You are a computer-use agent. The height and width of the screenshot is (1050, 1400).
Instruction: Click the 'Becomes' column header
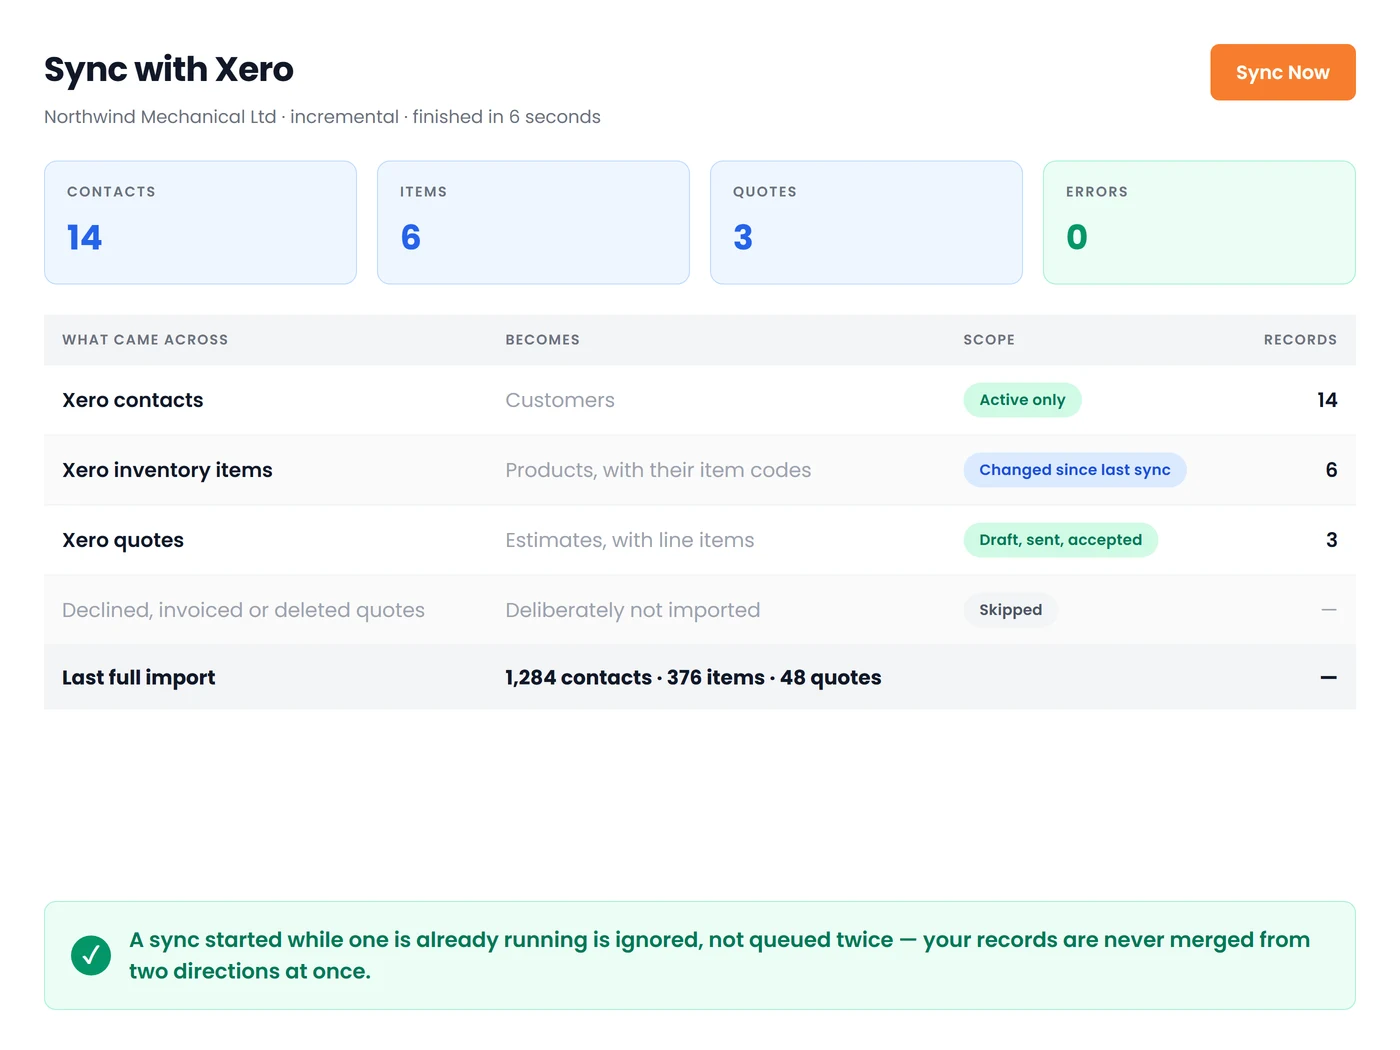point(542,340)
